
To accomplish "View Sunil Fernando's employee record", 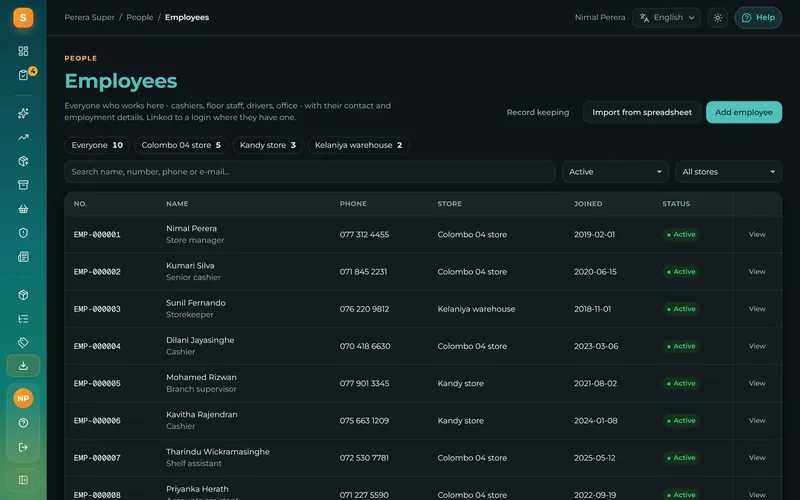I will point(757,309).
